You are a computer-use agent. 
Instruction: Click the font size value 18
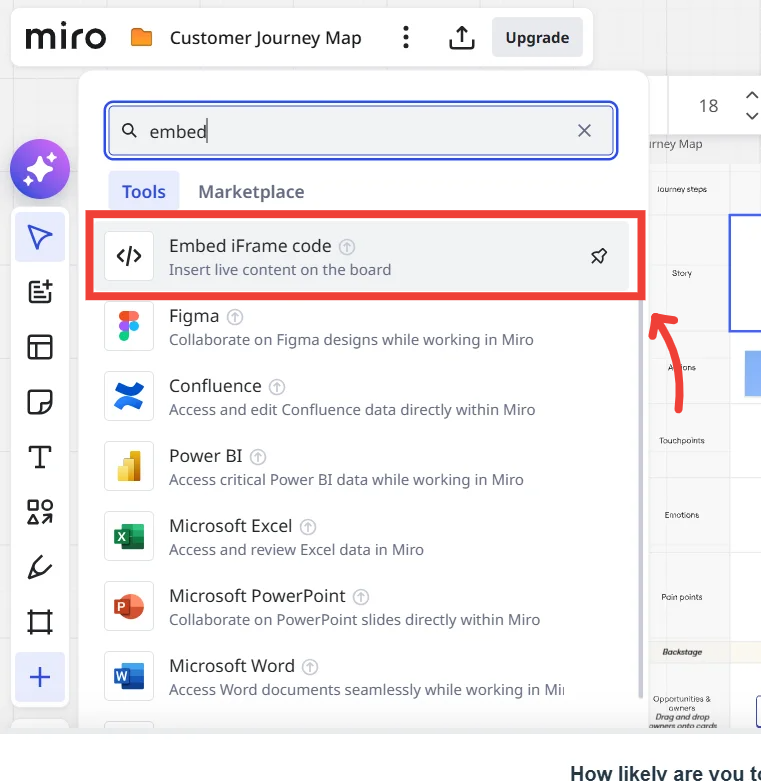[x=709, y=106]
